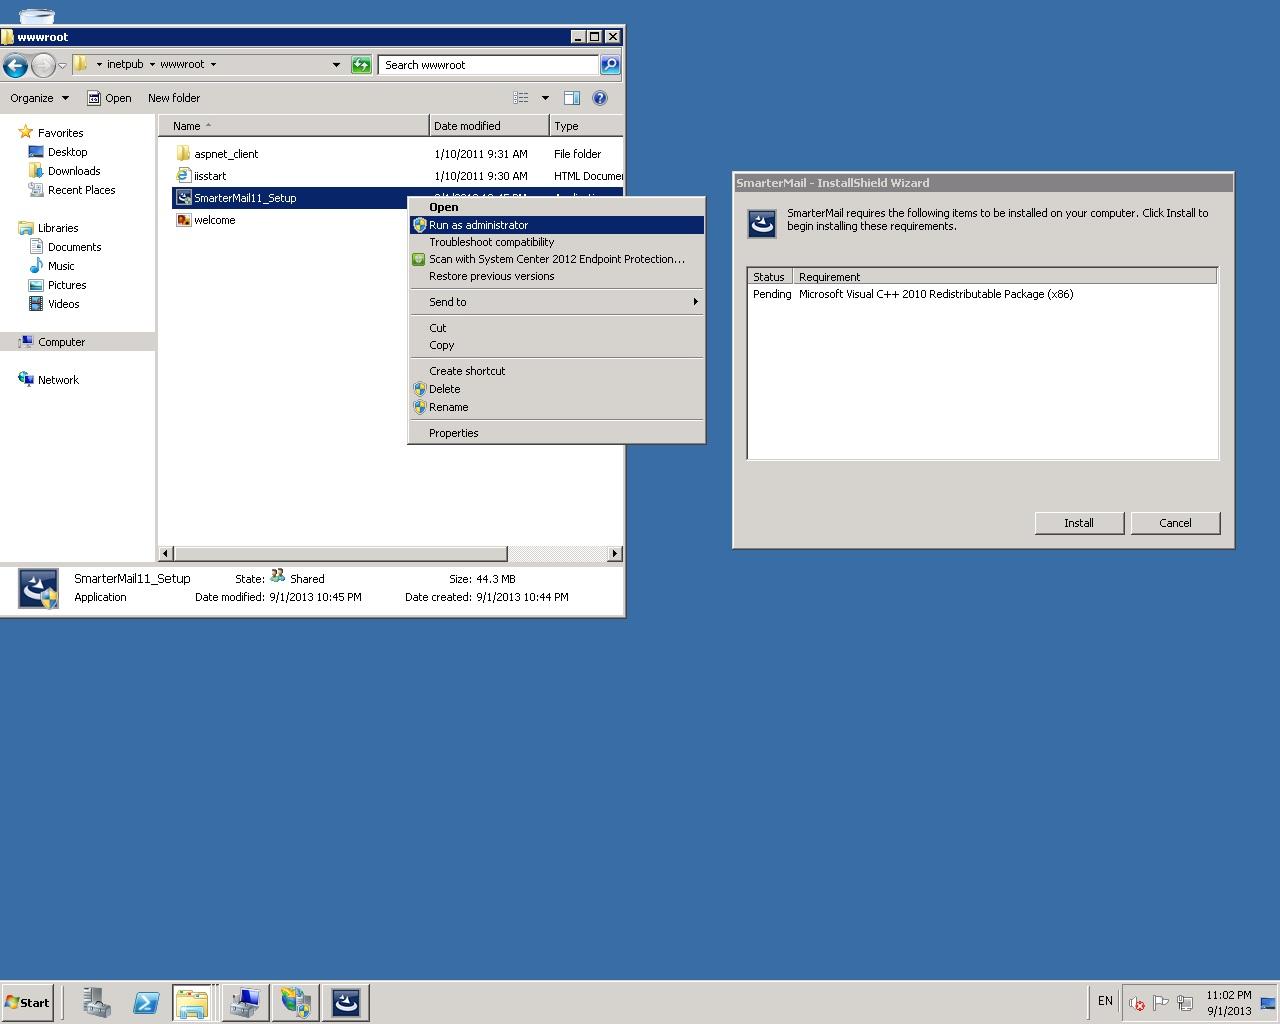The width and height of the screenshot is (1280, 1024).
Task: Open Windows PowerShell from the taskbar
Action: tap(146, 1002)
